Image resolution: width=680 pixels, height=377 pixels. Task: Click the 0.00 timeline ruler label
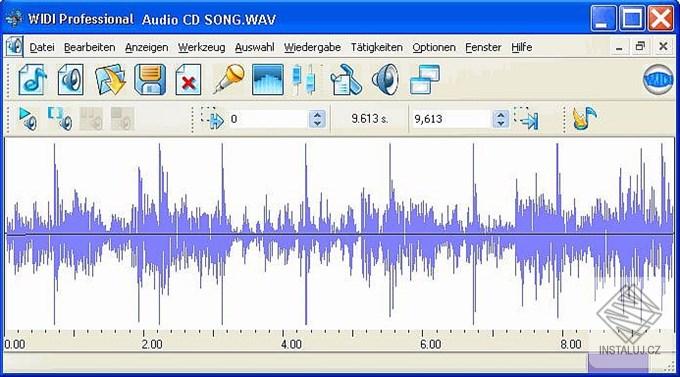pyautogui.click(x=15, y=344)
